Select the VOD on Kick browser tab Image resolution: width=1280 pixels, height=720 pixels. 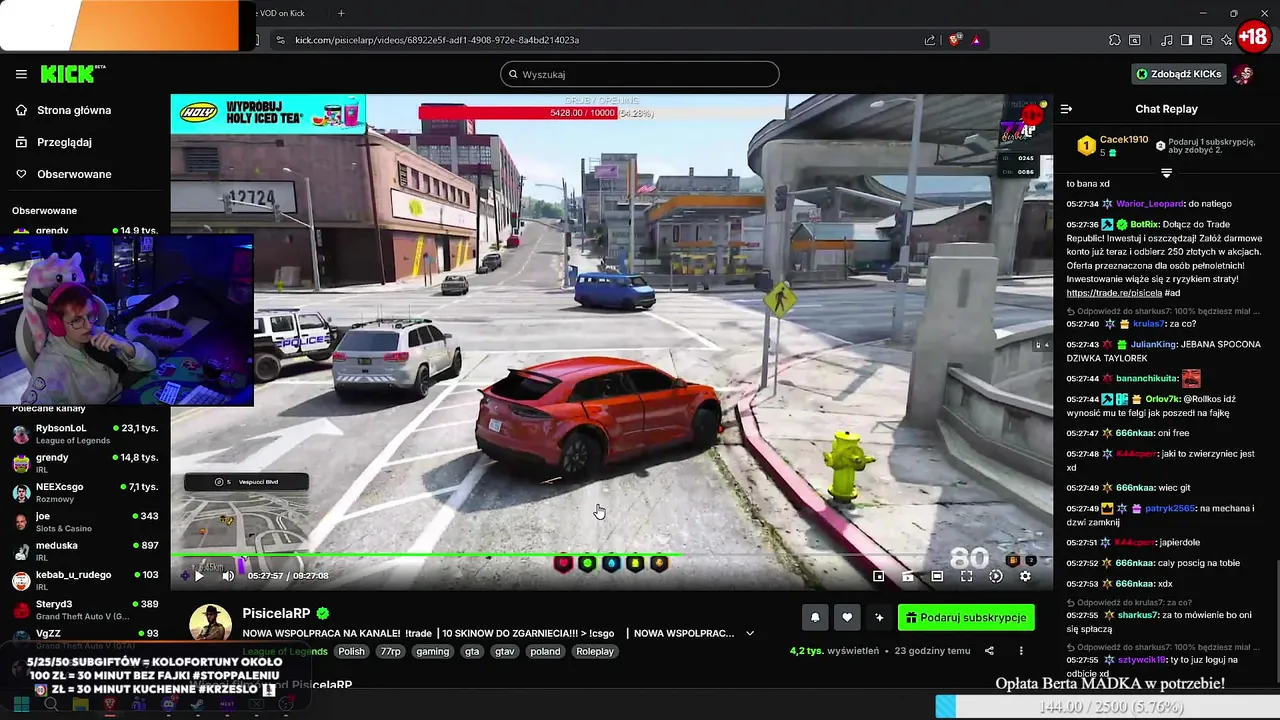coord(285,13)
